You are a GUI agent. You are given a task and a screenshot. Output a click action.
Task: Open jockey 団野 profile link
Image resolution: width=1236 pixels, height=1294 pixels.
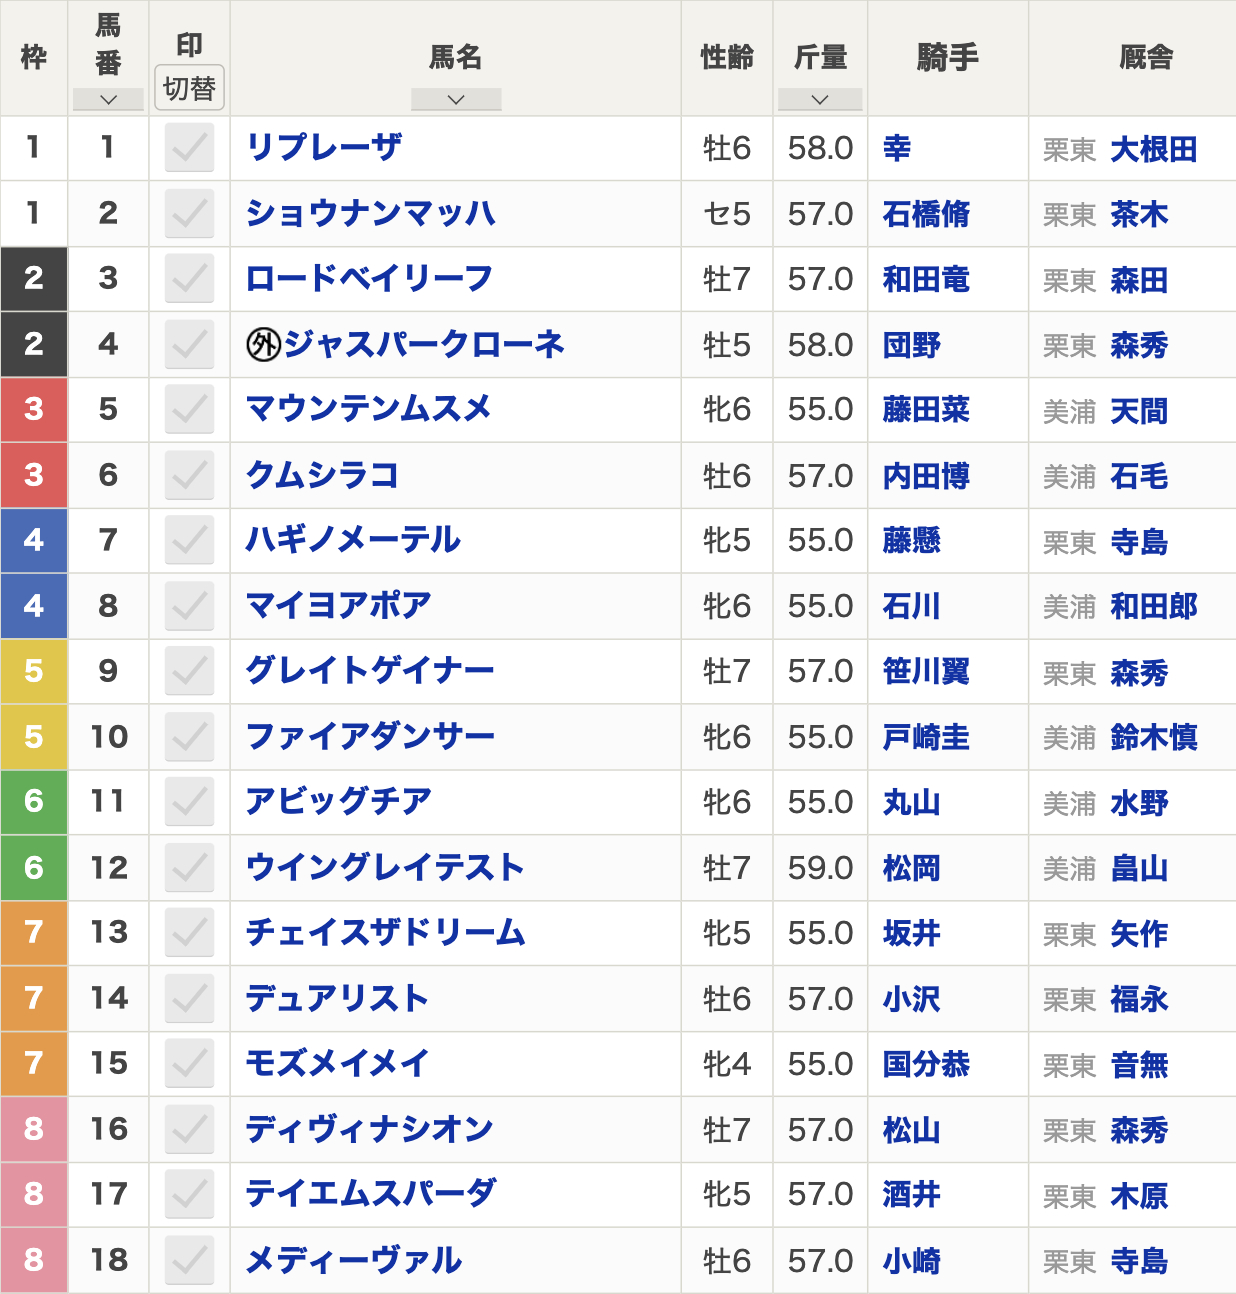(x=912, y=345)
